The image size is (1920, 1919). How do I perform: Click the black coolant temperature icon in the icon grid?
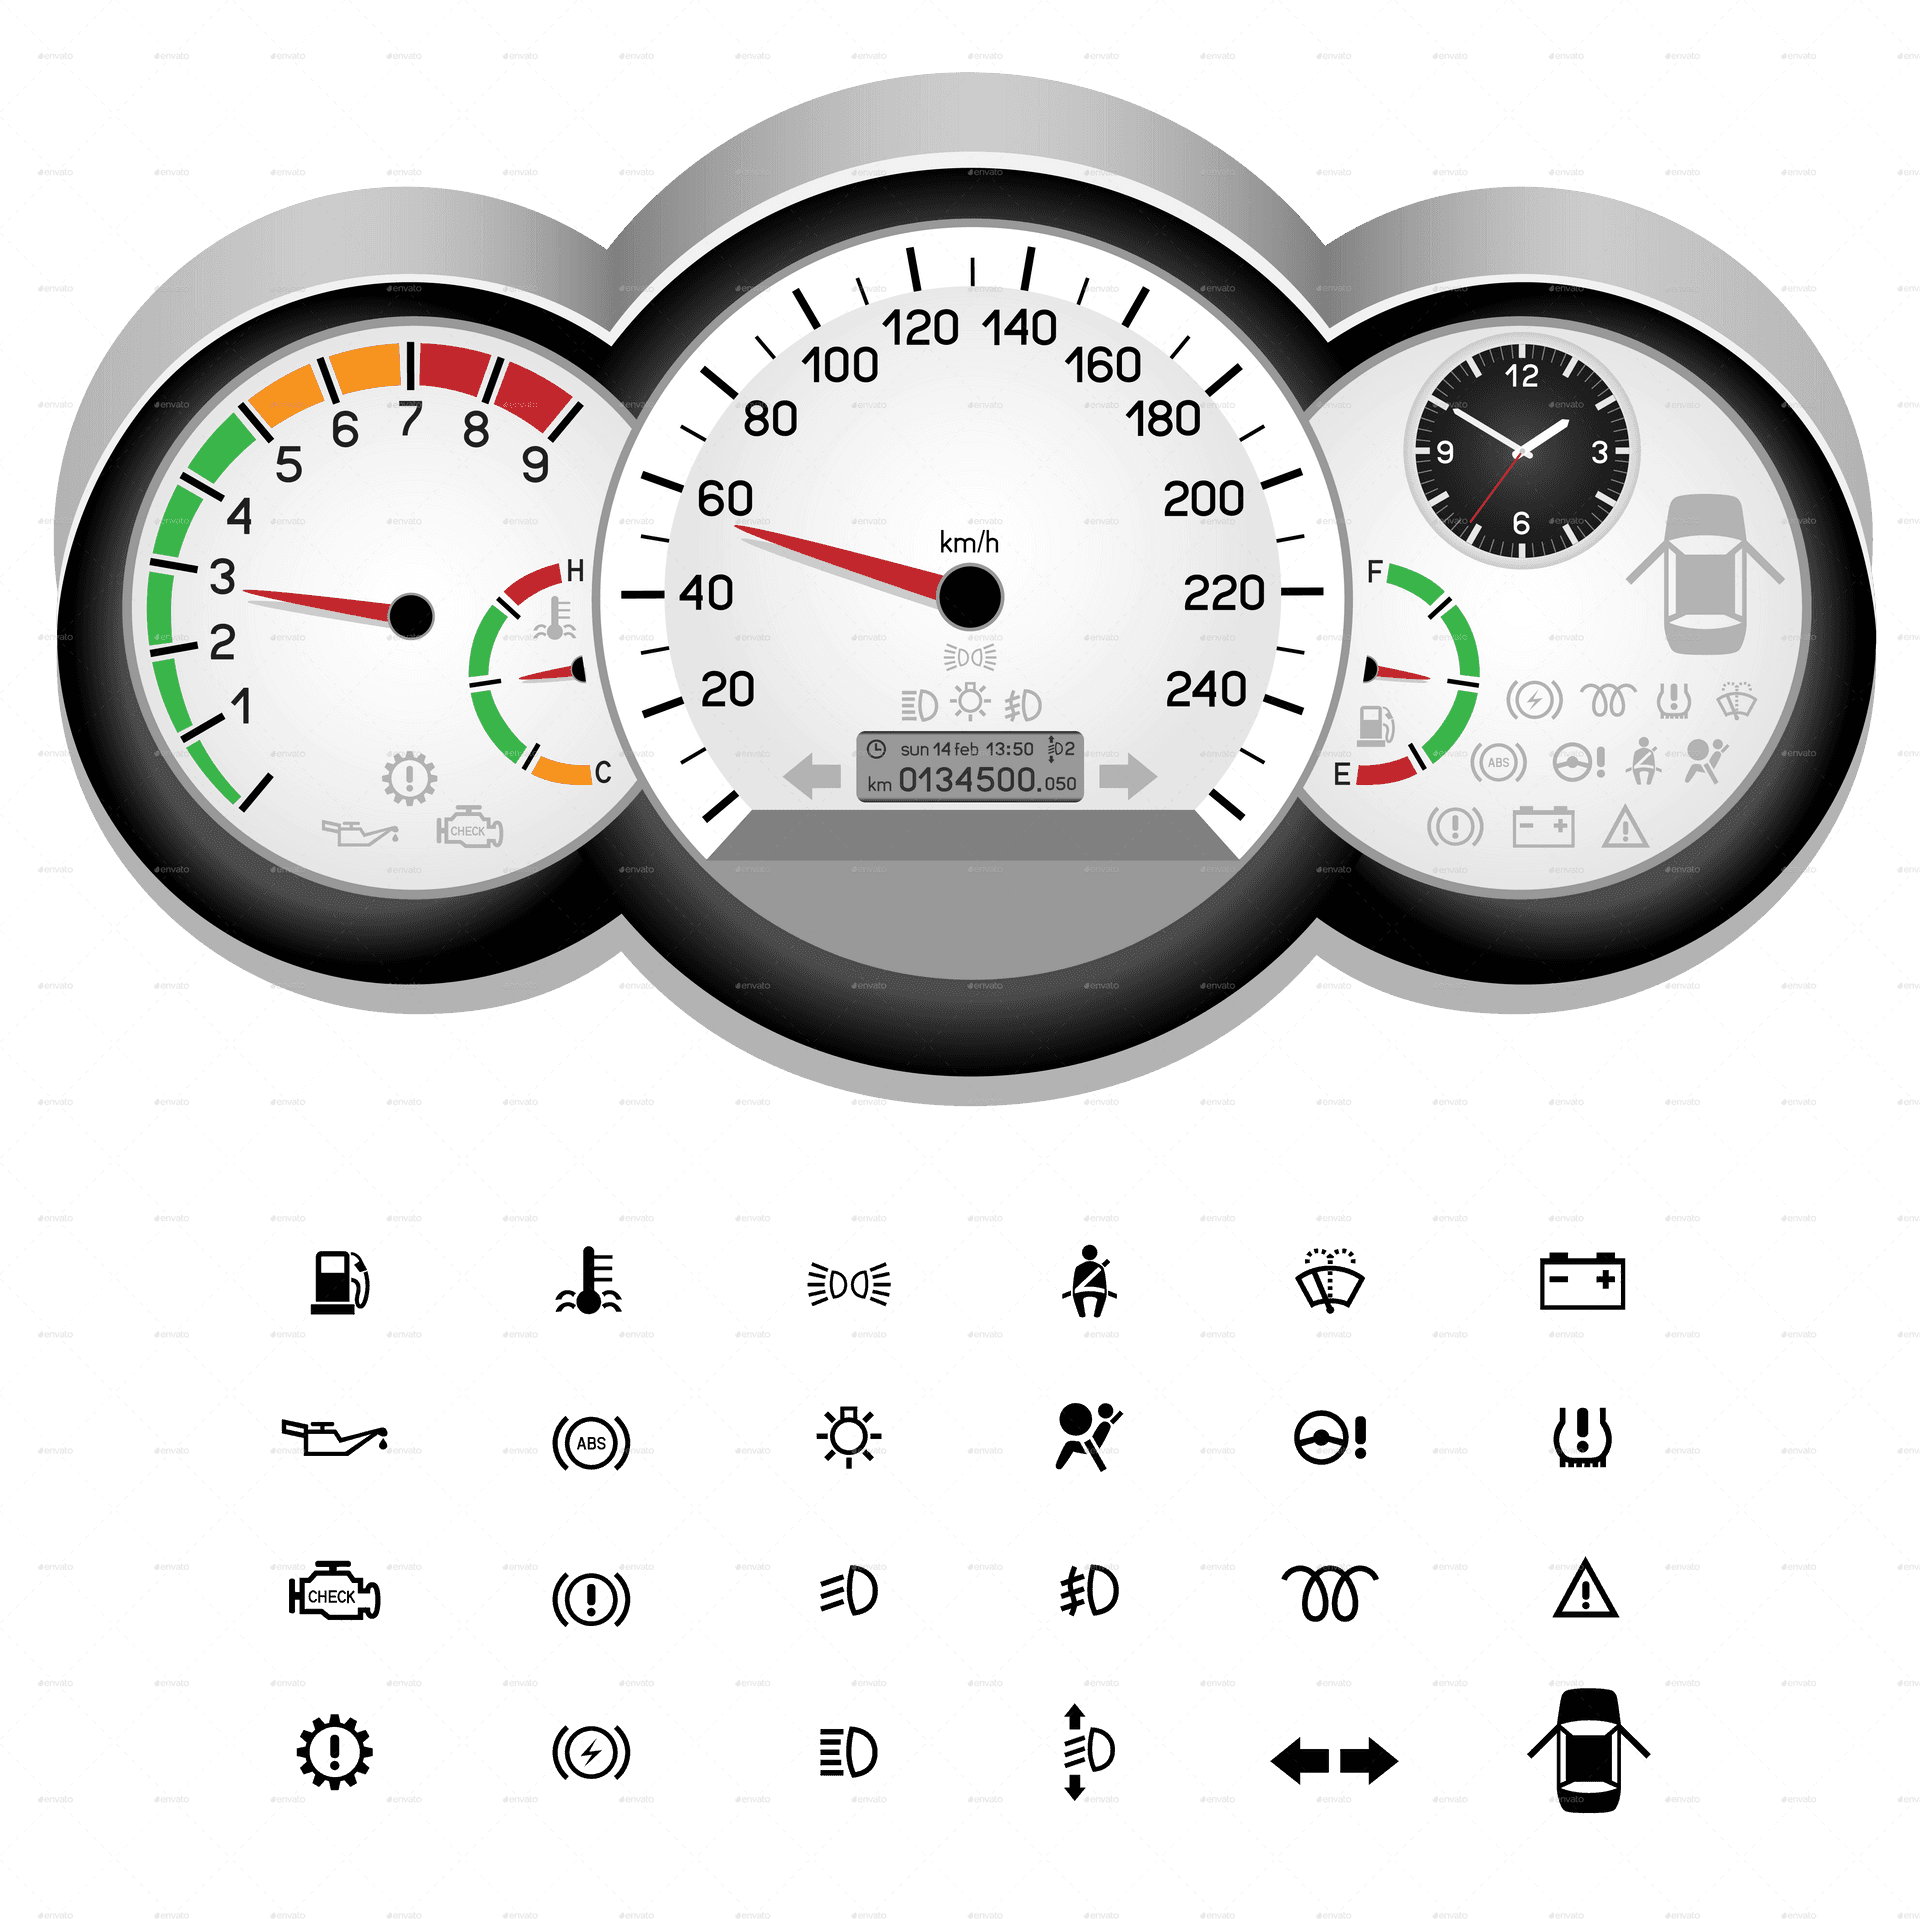[589, 1280]
